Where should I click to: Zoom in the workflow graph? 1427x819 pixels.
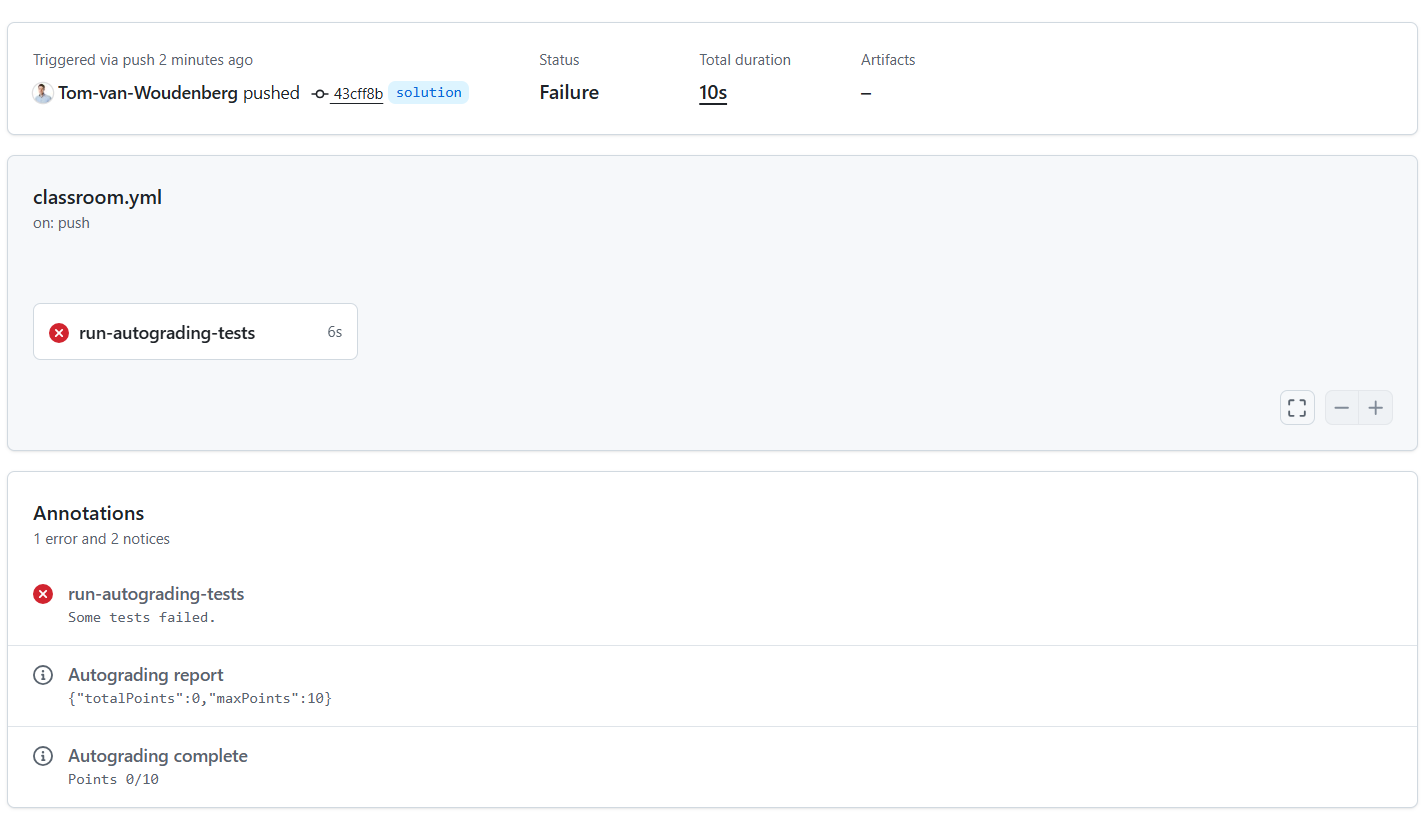point(1376,408)
